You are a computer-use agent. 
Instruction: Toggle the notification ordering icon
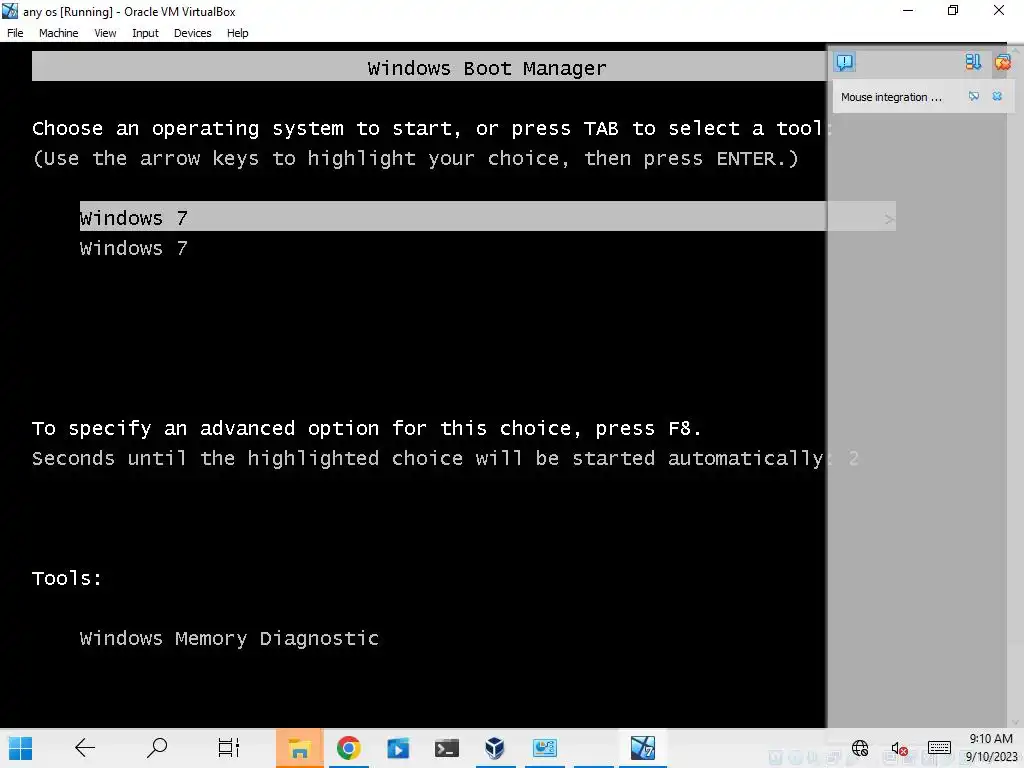click(x=973, y=62)
